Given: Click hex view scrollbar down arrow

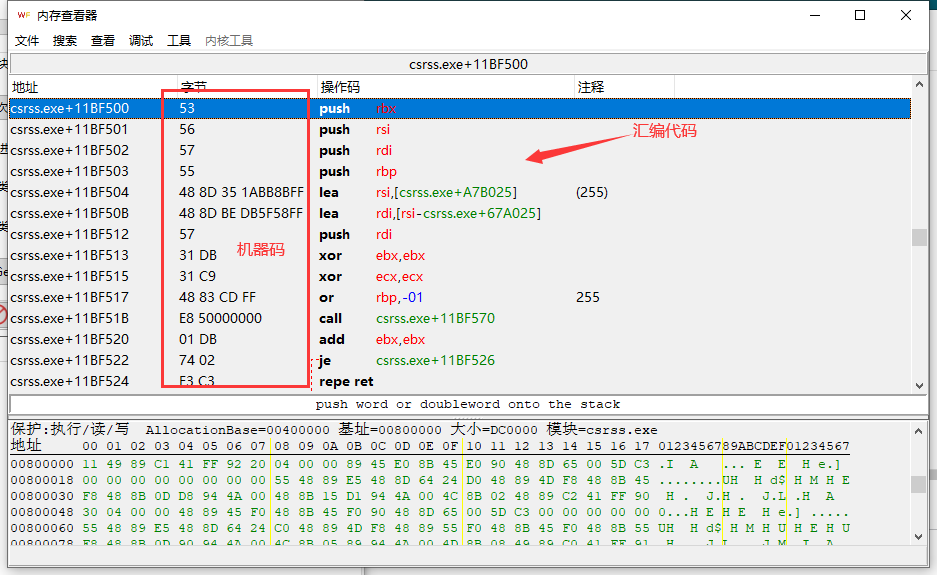Looking at the screenshot, I should click(x=919, y=536).
